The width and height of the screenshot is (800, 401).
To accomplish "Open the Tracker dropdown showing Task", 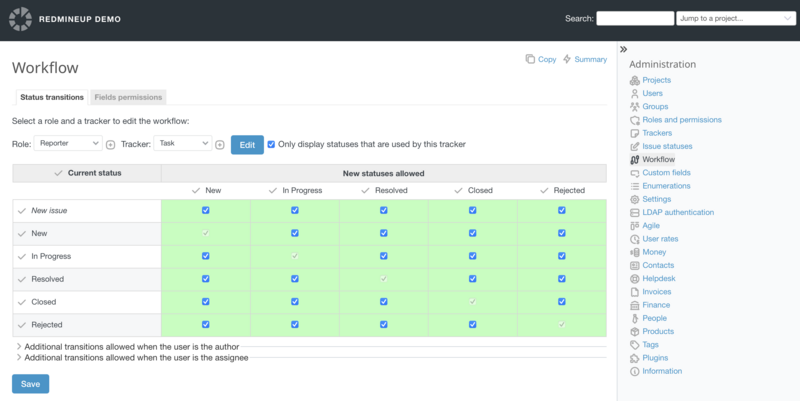I will [x=181, y=144].
